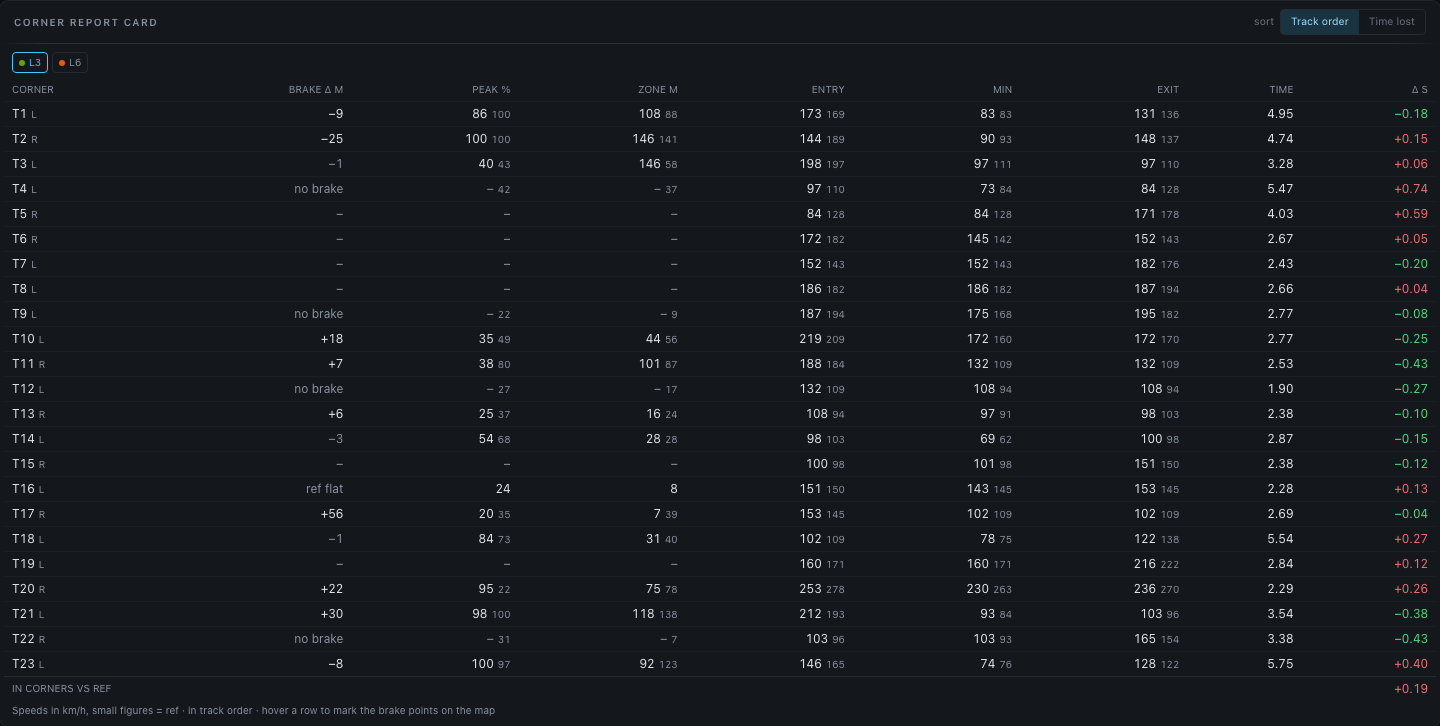The width and height of the screenshot is (1440, 726).
Task: Click the Δ S column header
Action: pyautogui.click(x=1419, y=90)
